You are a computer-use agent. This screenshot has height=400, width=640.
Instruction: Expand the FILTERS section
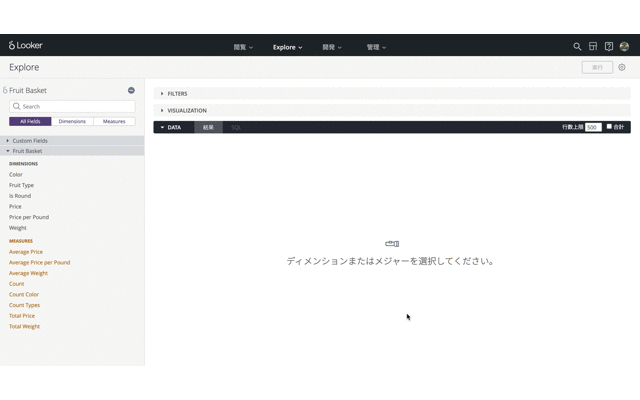tap(176, 94)
